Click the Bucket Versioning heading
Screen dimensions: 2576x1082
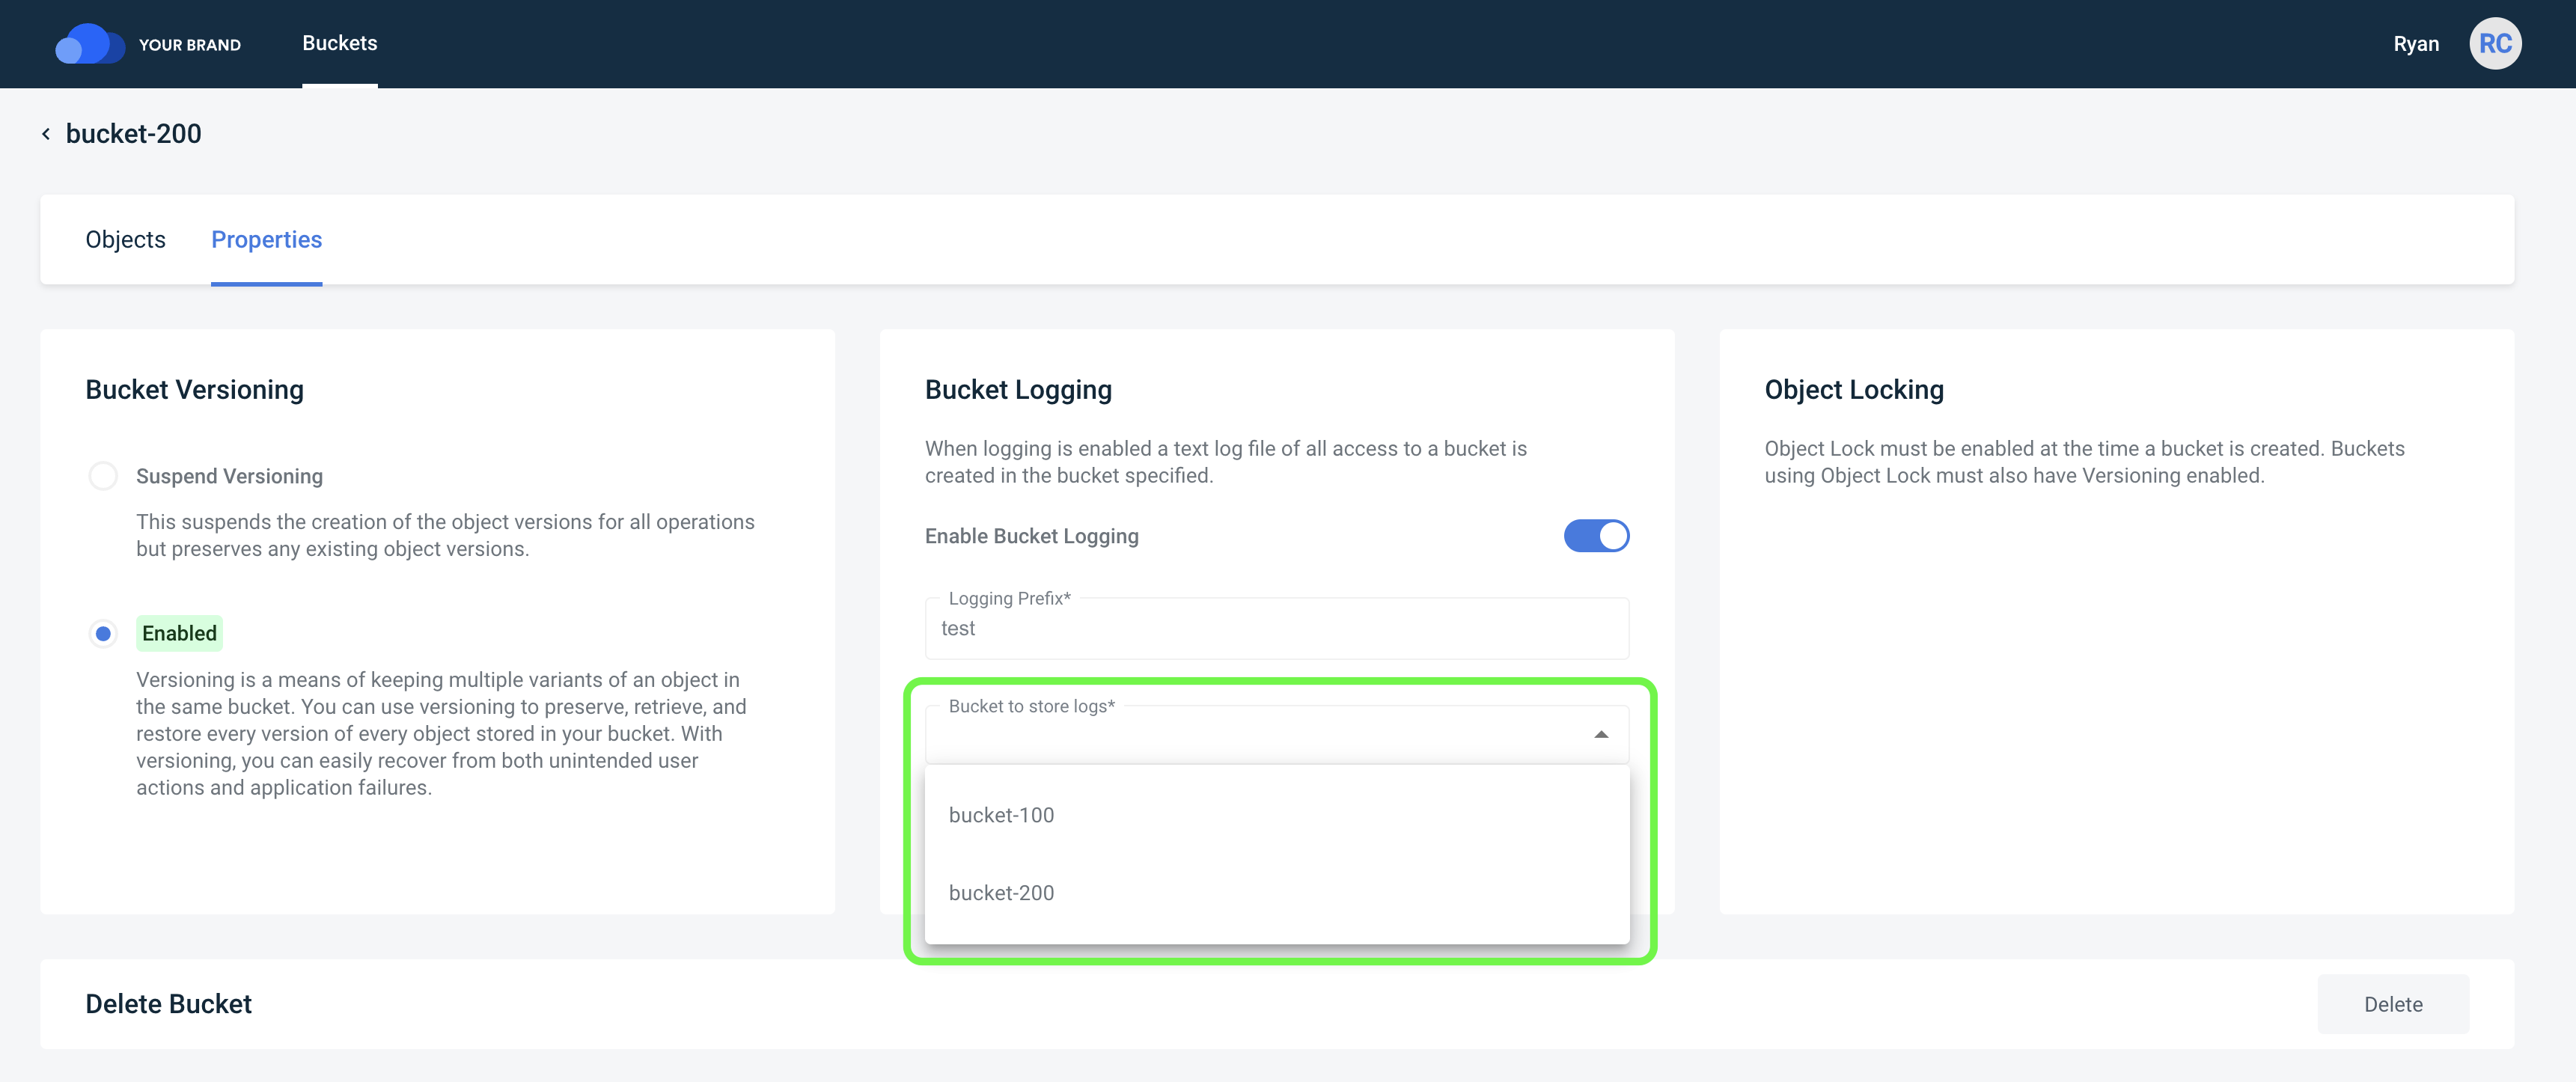pyautogui.click(x=194, y=390)
